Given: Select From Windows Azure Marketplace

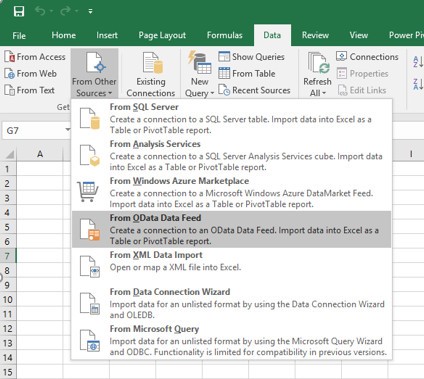Looking at the screenshot, I should point(232,192).
